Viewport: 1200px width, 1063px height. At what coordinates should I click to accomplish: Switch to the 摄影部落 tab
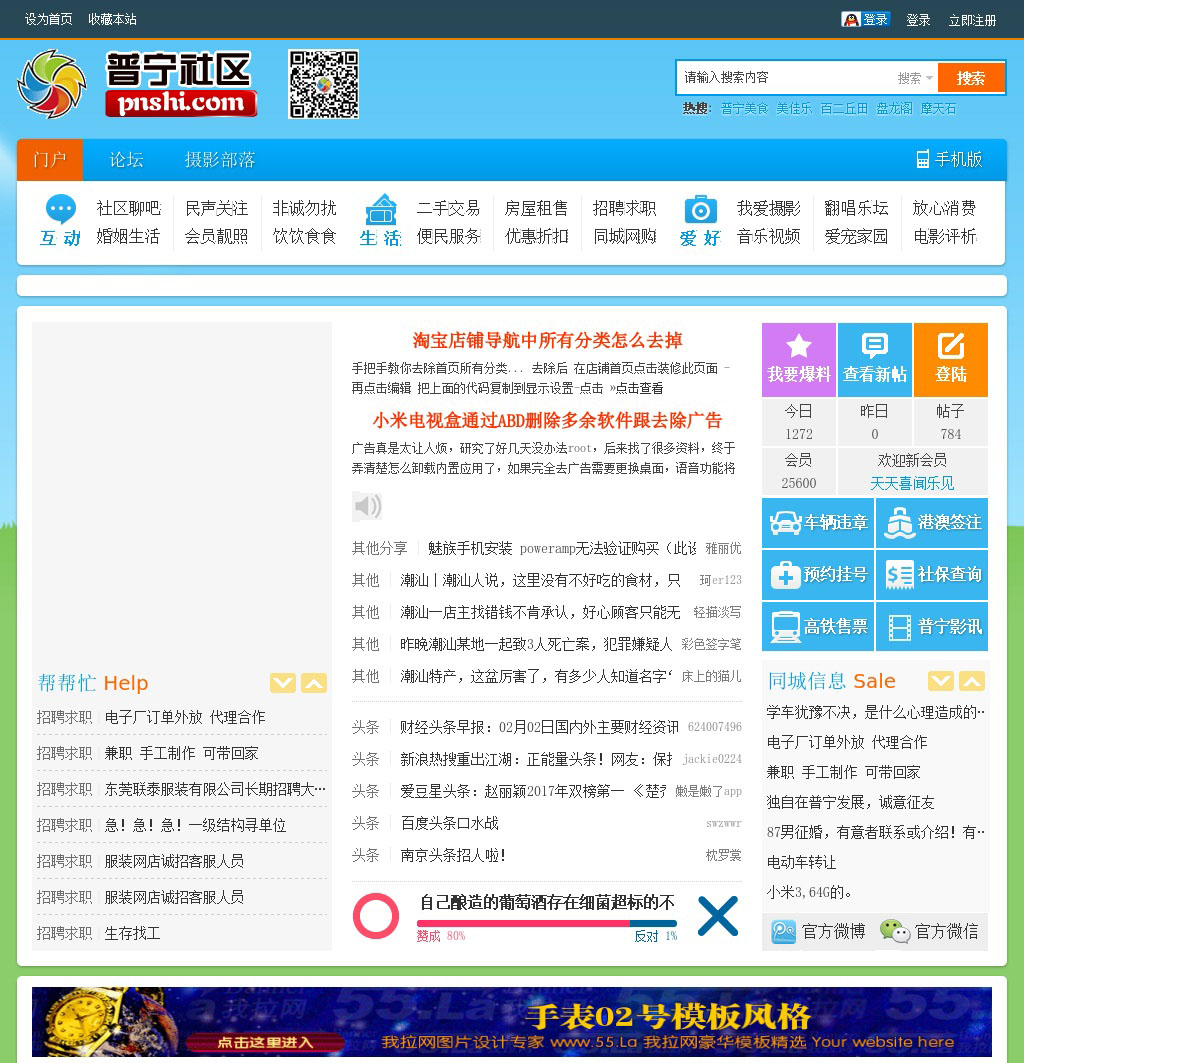pos(220,160)
